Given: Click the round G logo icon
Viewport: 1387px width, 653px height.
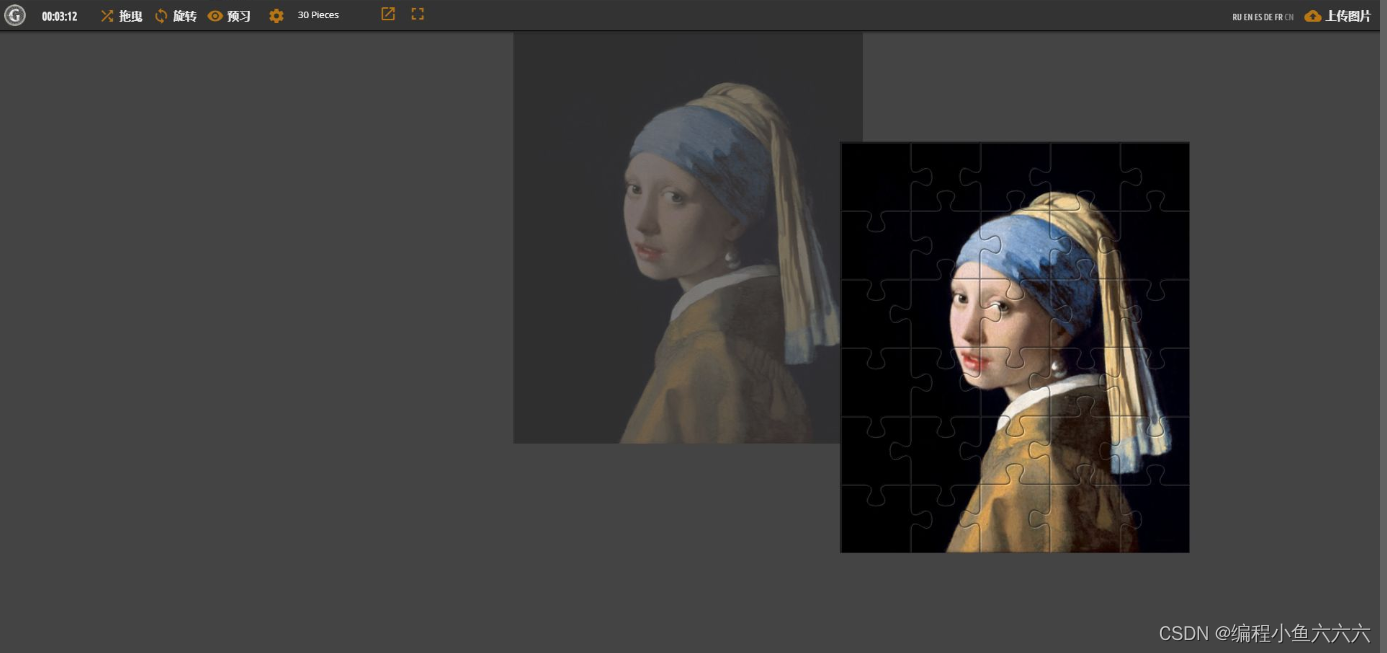Looking at the screenshot, I should pos(14,15).
